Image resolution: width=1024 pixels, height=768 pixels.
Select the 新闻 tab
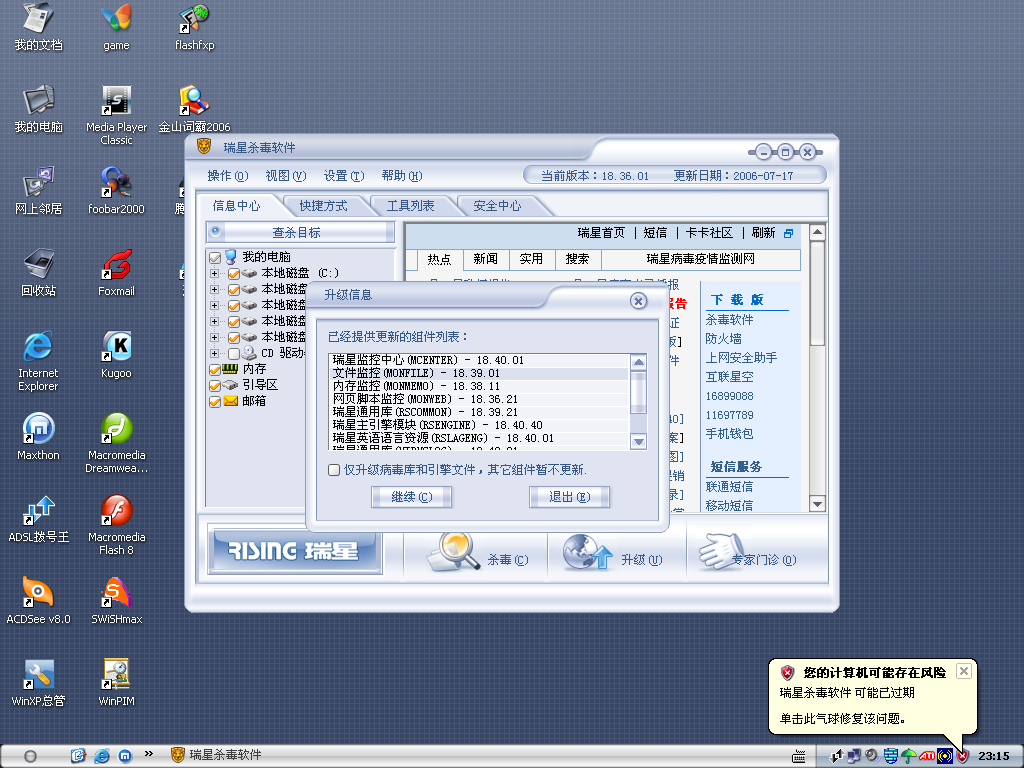tap(485, 259)
